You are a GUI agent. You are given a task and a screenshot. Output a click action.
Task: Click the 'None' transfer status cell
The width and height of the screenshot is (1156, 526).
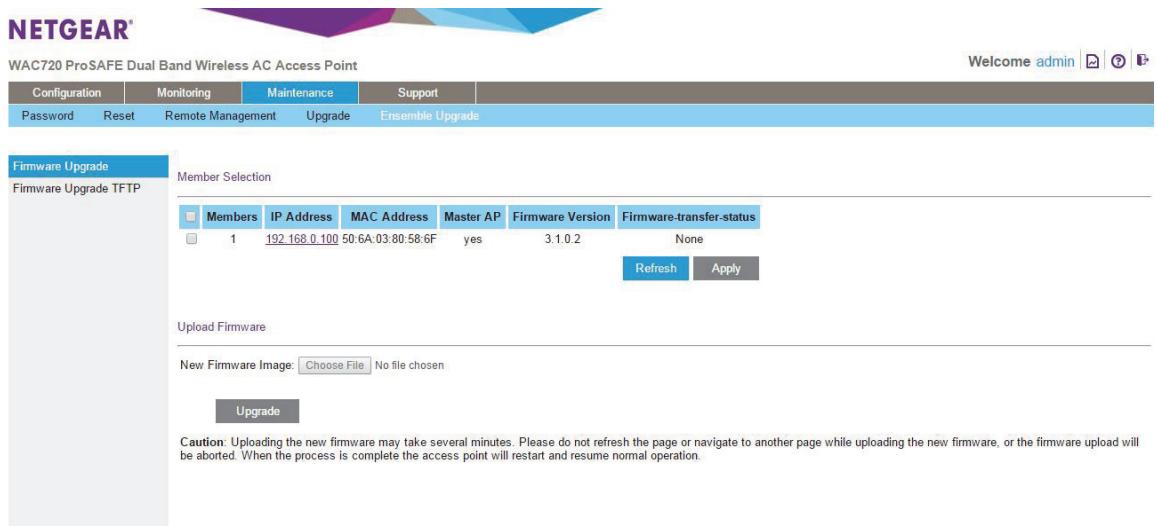689,239
